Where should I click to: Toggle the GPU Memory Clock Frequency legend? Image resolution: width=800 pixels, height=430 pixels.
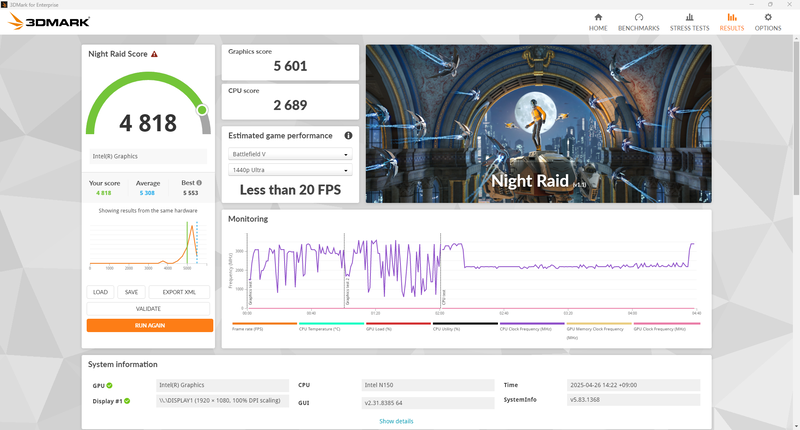coord(598,329)
